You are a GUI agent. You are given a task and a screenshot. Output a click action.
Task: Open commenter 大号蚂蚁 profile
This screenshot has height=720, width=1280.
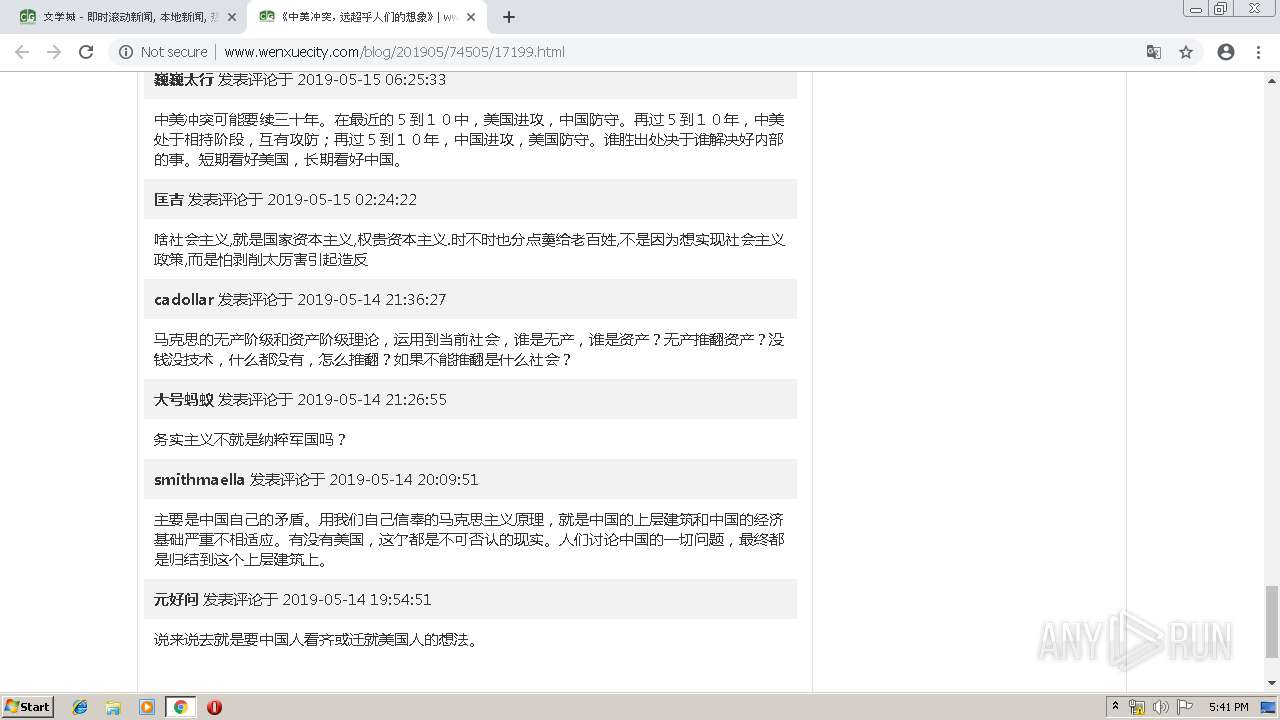click(x=184, y=399)
